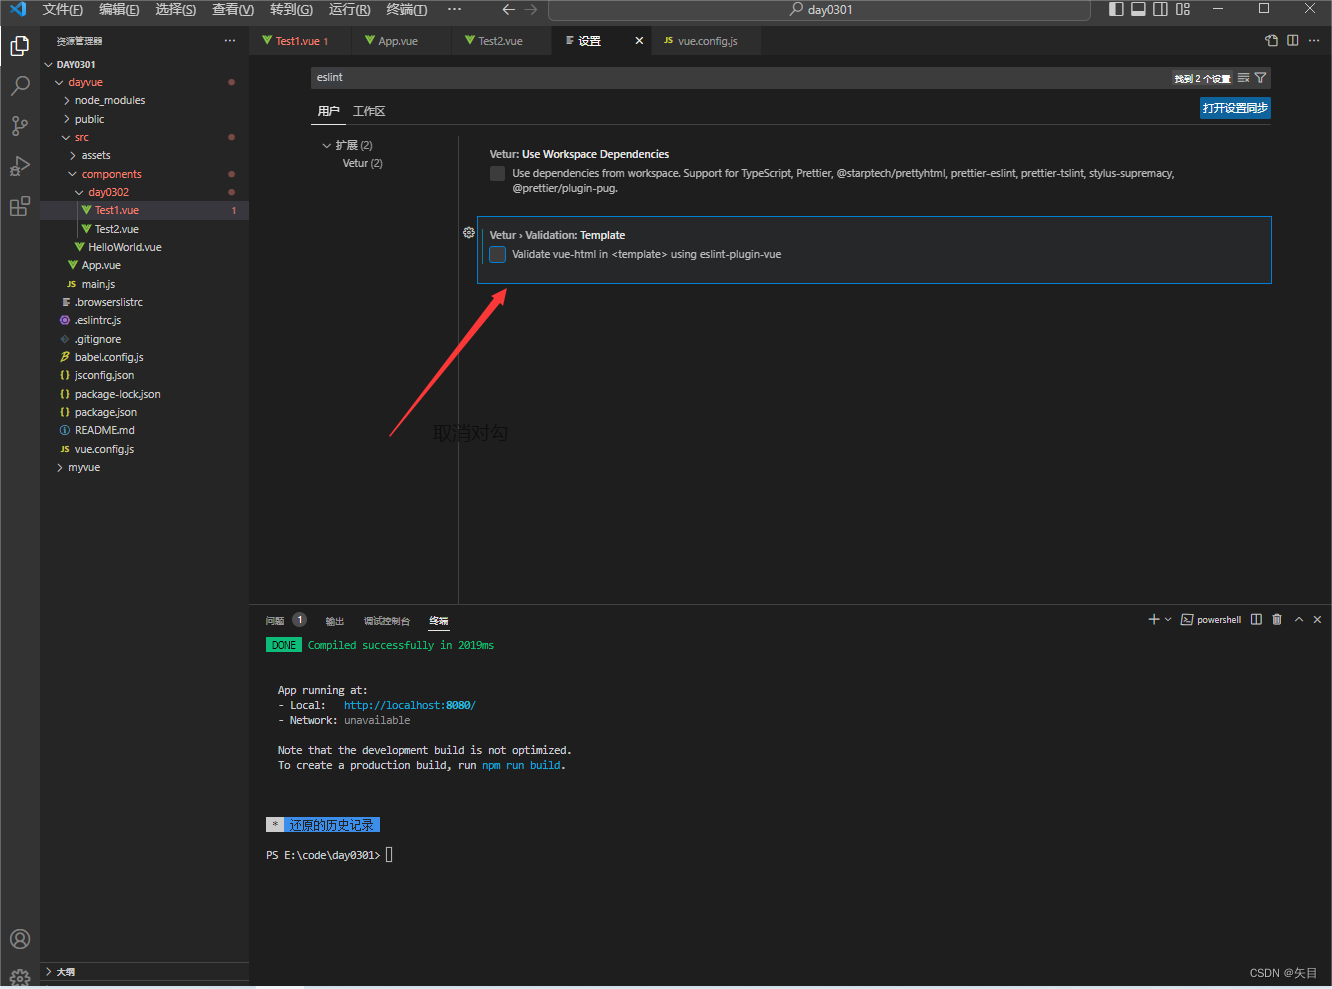The width and height of the screenshot is (1332, 989).
Task: Close the terminal panel
Action: (x=1317, y=620)
